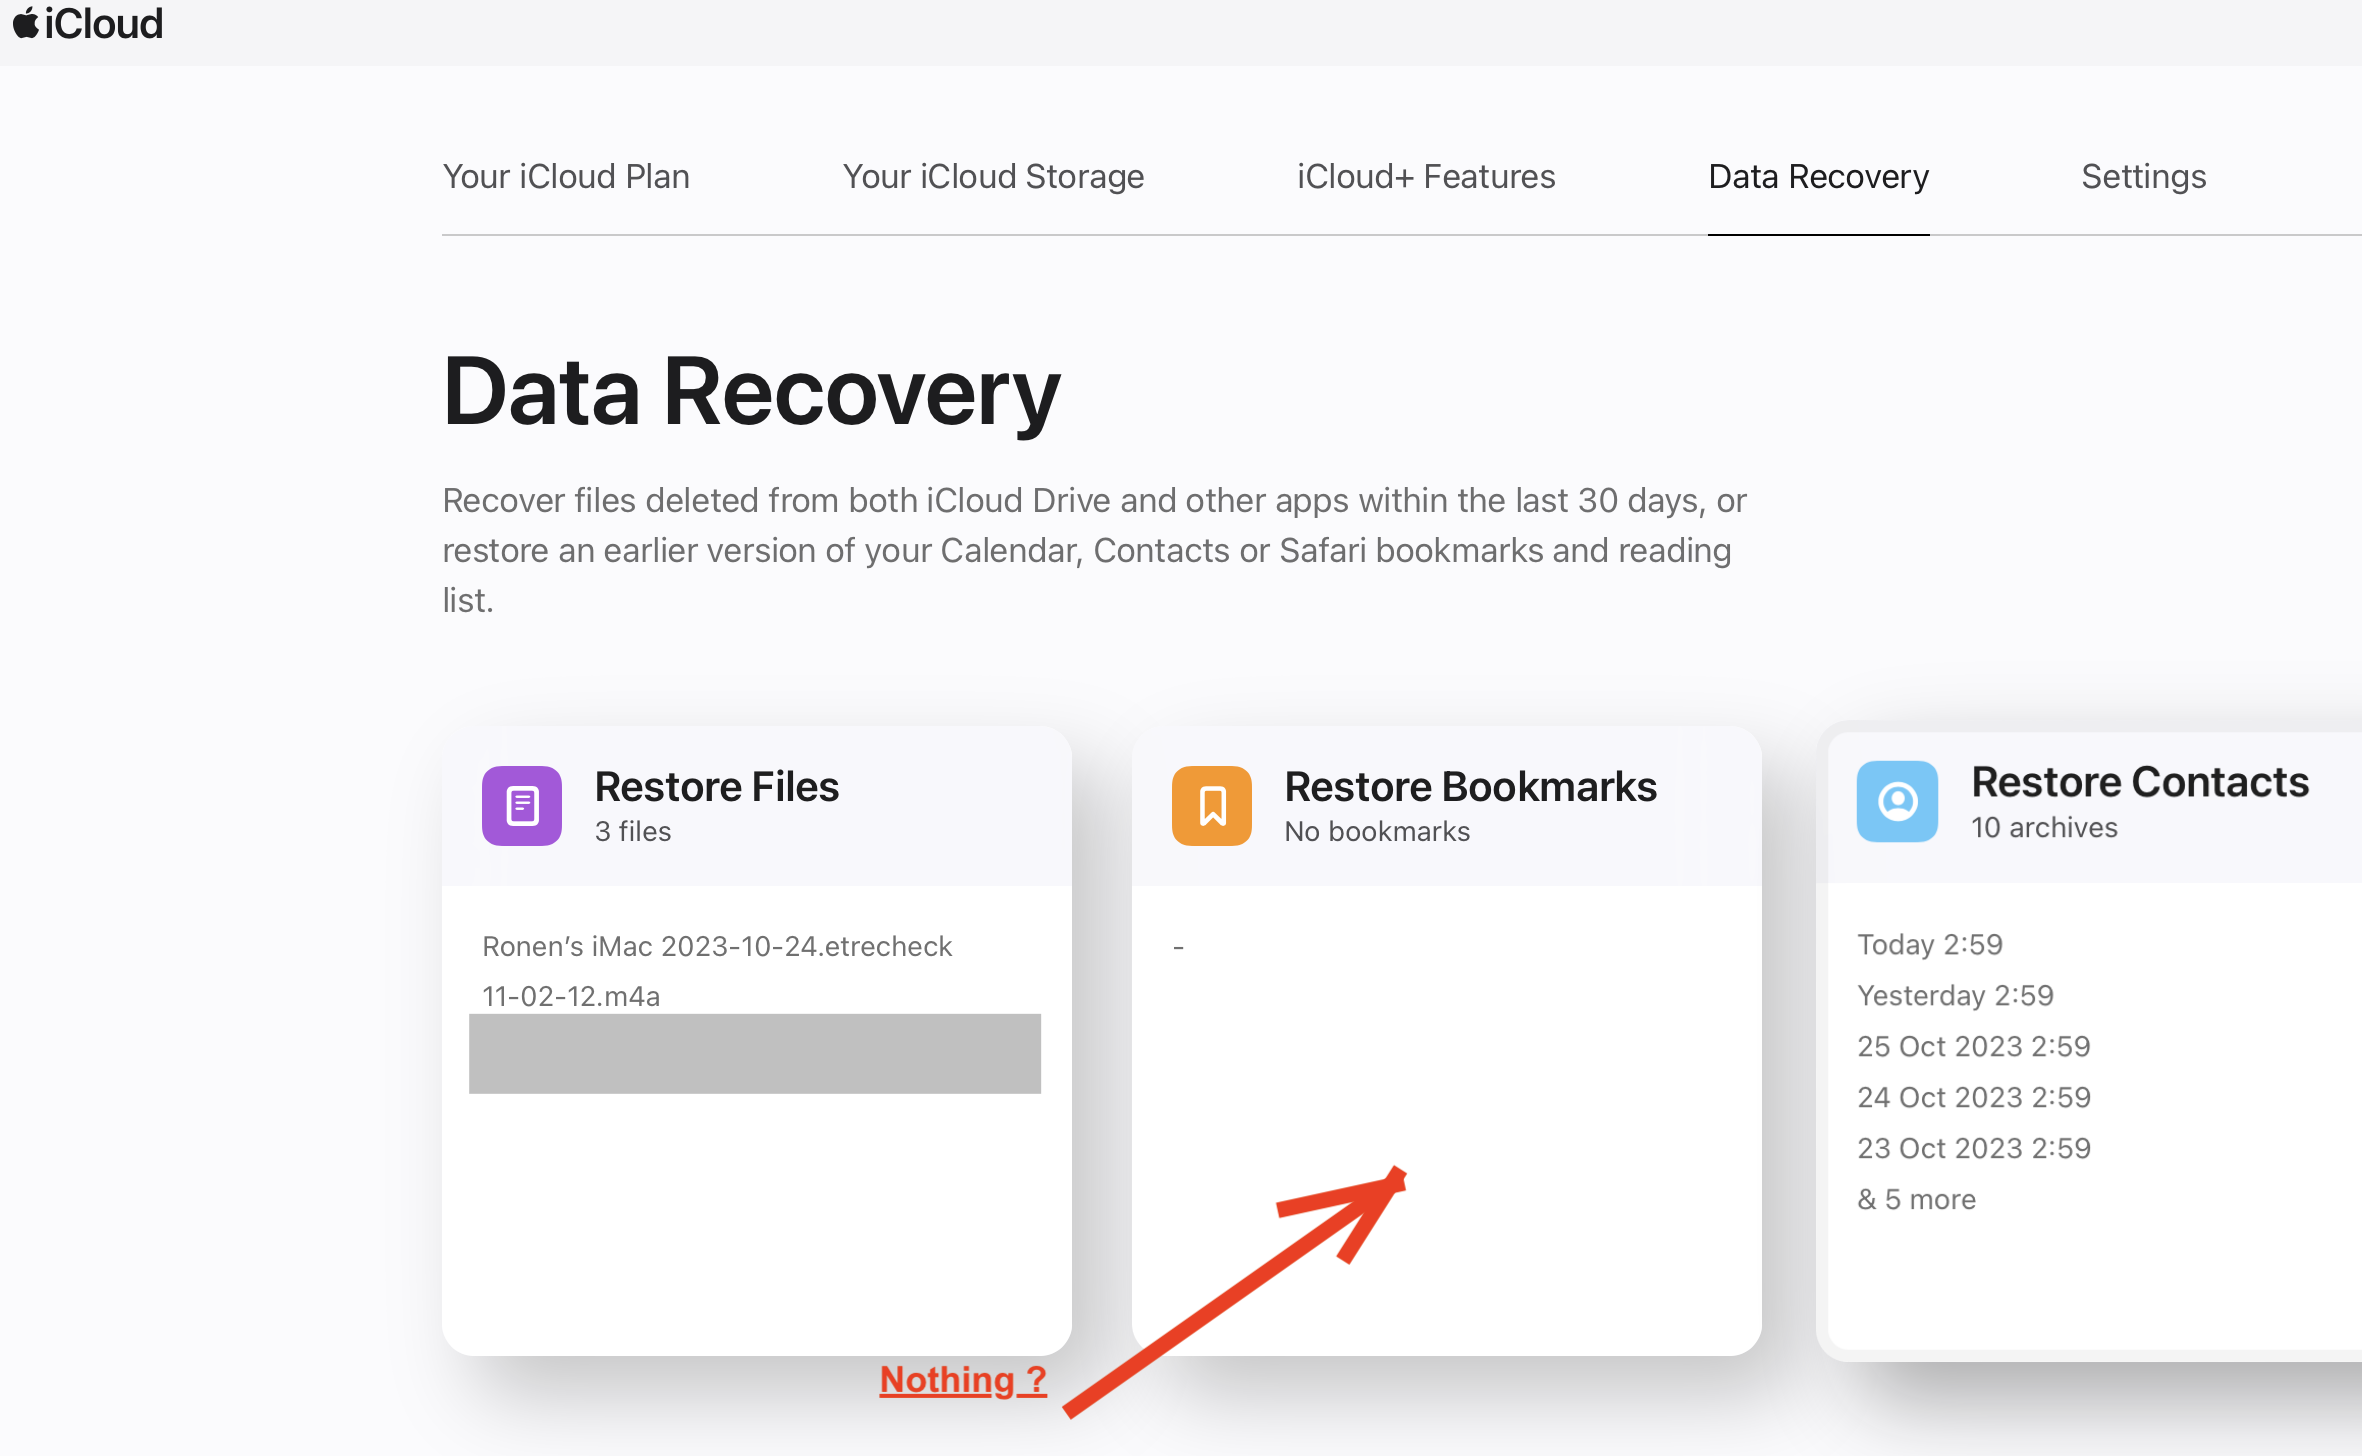The image size is (2362, 1456).
Task: Switch to the Your iCloud Plan tab
Action: 566,176
